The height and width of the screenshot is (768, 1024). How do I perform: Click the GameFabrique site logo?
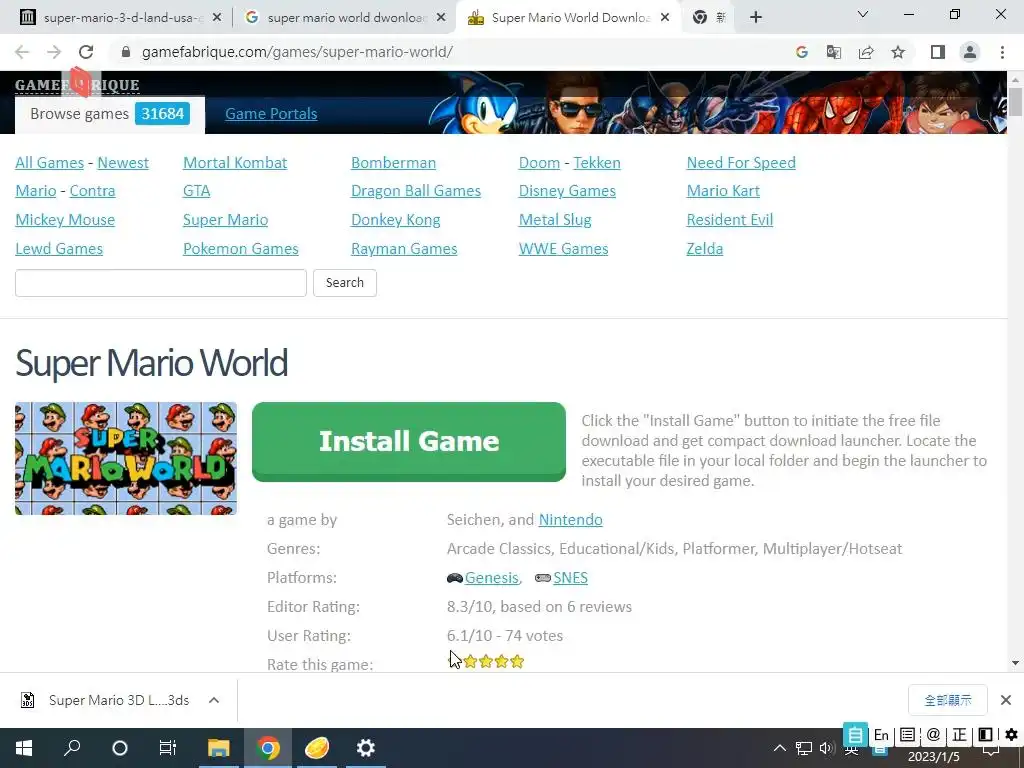[77, 84]
